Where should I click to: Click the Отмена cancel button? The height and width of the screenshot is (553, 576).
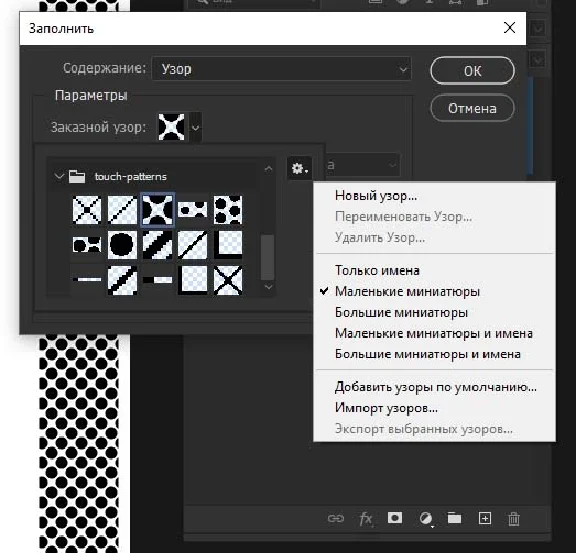point(472,108)
